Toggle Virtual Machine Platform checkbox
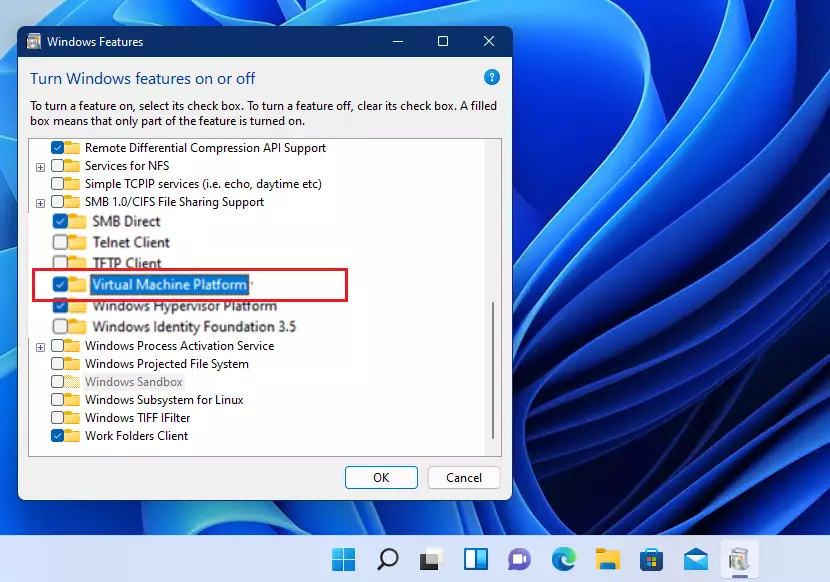The width and height of the screenshot is (830, 582). pos(60,284)
